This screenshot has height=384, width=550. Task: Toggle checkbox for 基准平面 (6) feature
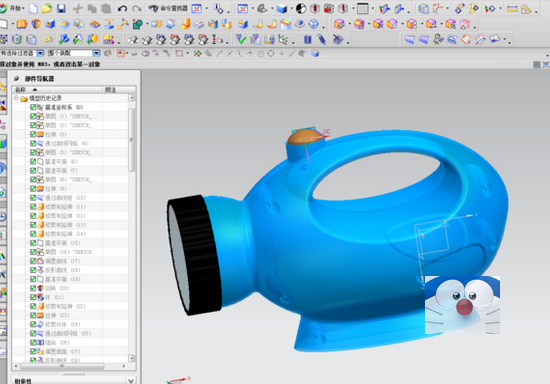[x=33, y=161]
